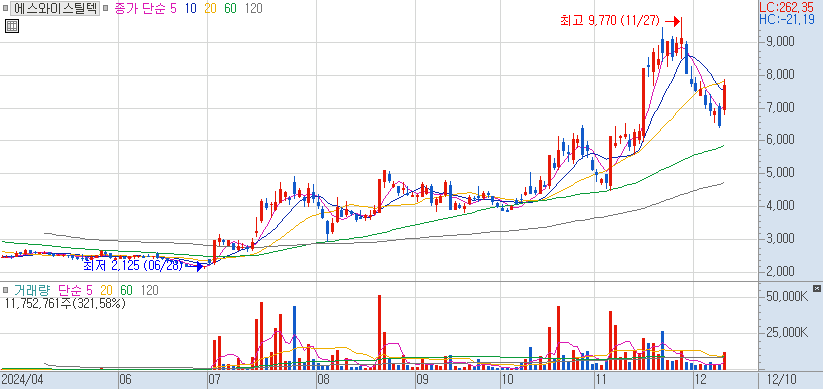Image resolution: width=823 pixels, height=389 pixels.
Task: Click the 2,000 price axis label
Action: [x=779, y=272]
